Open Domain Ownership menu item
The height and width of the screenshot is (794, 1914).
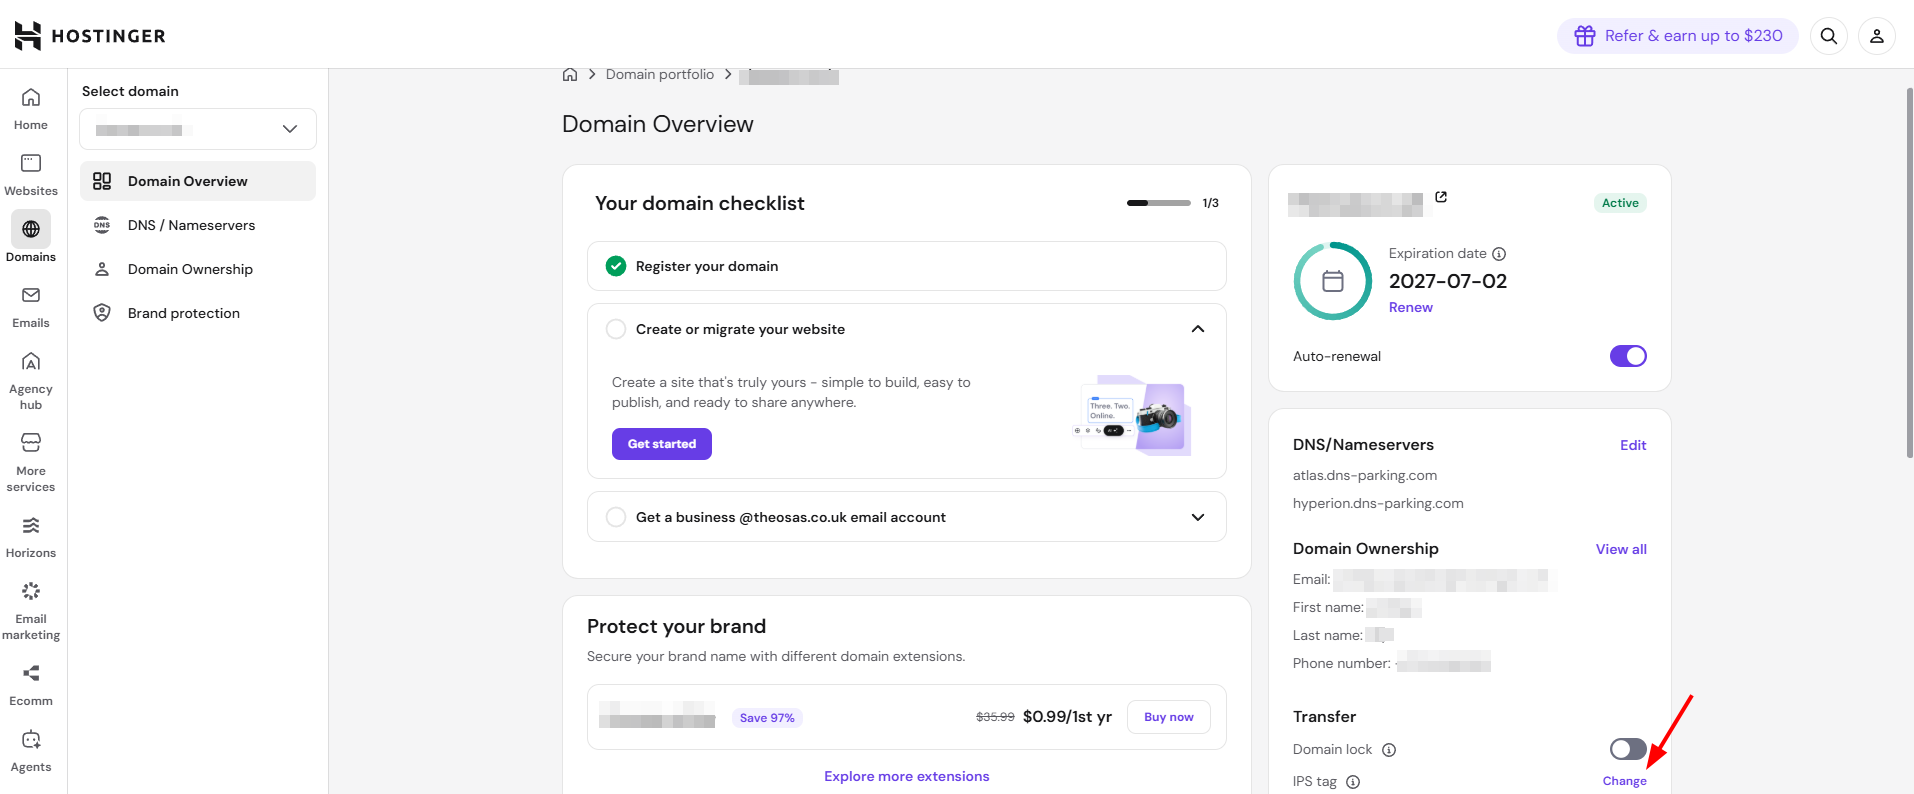(x=198, y=269)
